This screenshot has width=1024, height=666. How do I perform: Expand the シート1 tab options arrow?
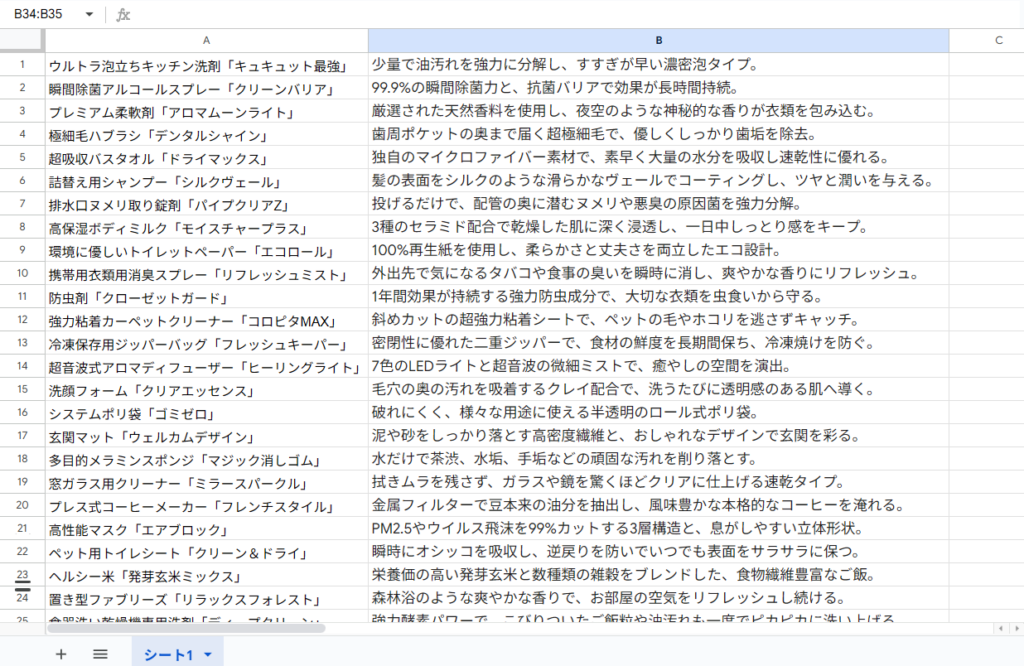point(208,654)
